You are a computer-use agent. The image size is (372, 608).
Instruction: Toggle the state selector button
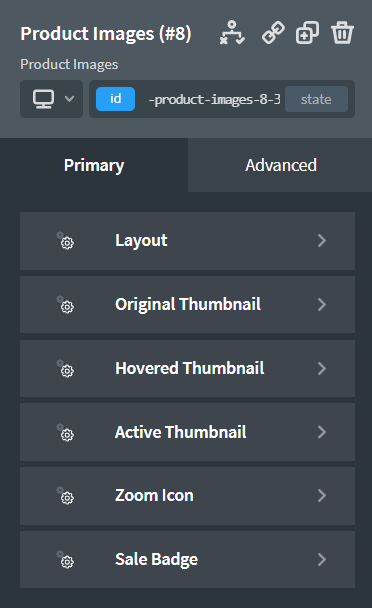[x=316, y=99]
